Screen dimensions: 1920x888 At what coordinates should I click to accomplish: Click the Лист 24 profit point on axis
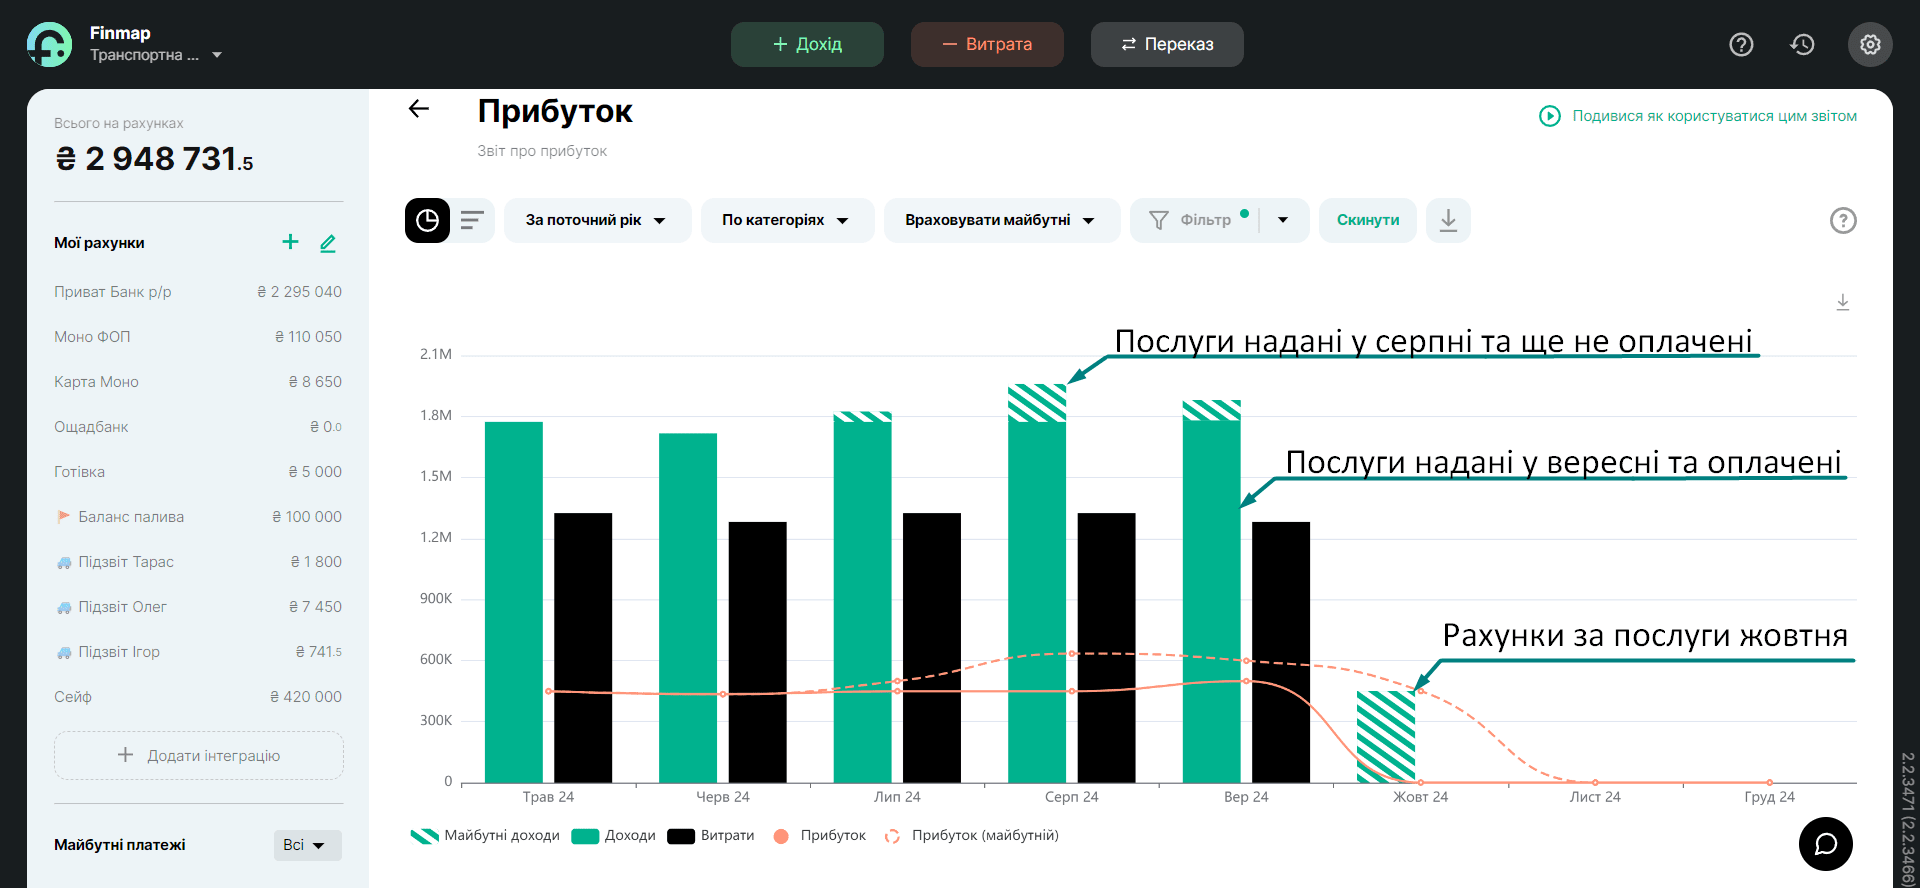coord(1595,782)
